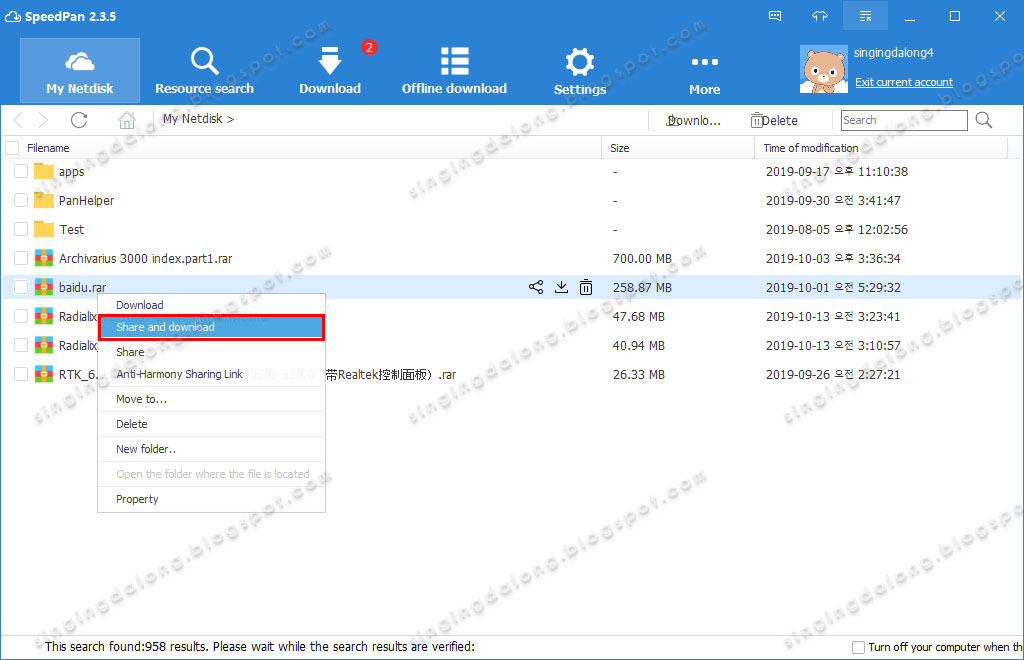Check the Test folder checkbox
1024x660 pixels.
point(21,229)
